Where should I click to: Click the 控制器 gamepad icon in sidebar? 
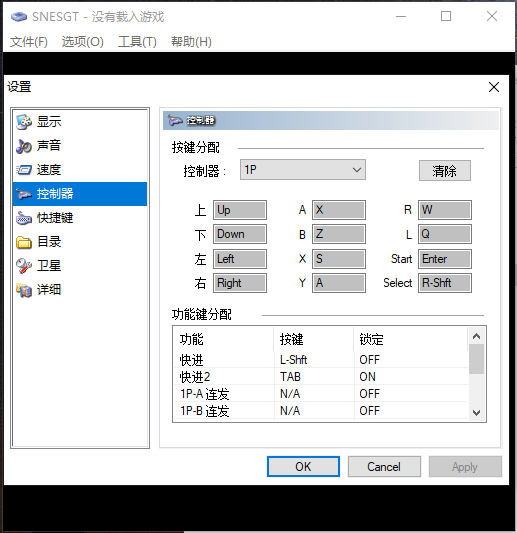(24, 194)
